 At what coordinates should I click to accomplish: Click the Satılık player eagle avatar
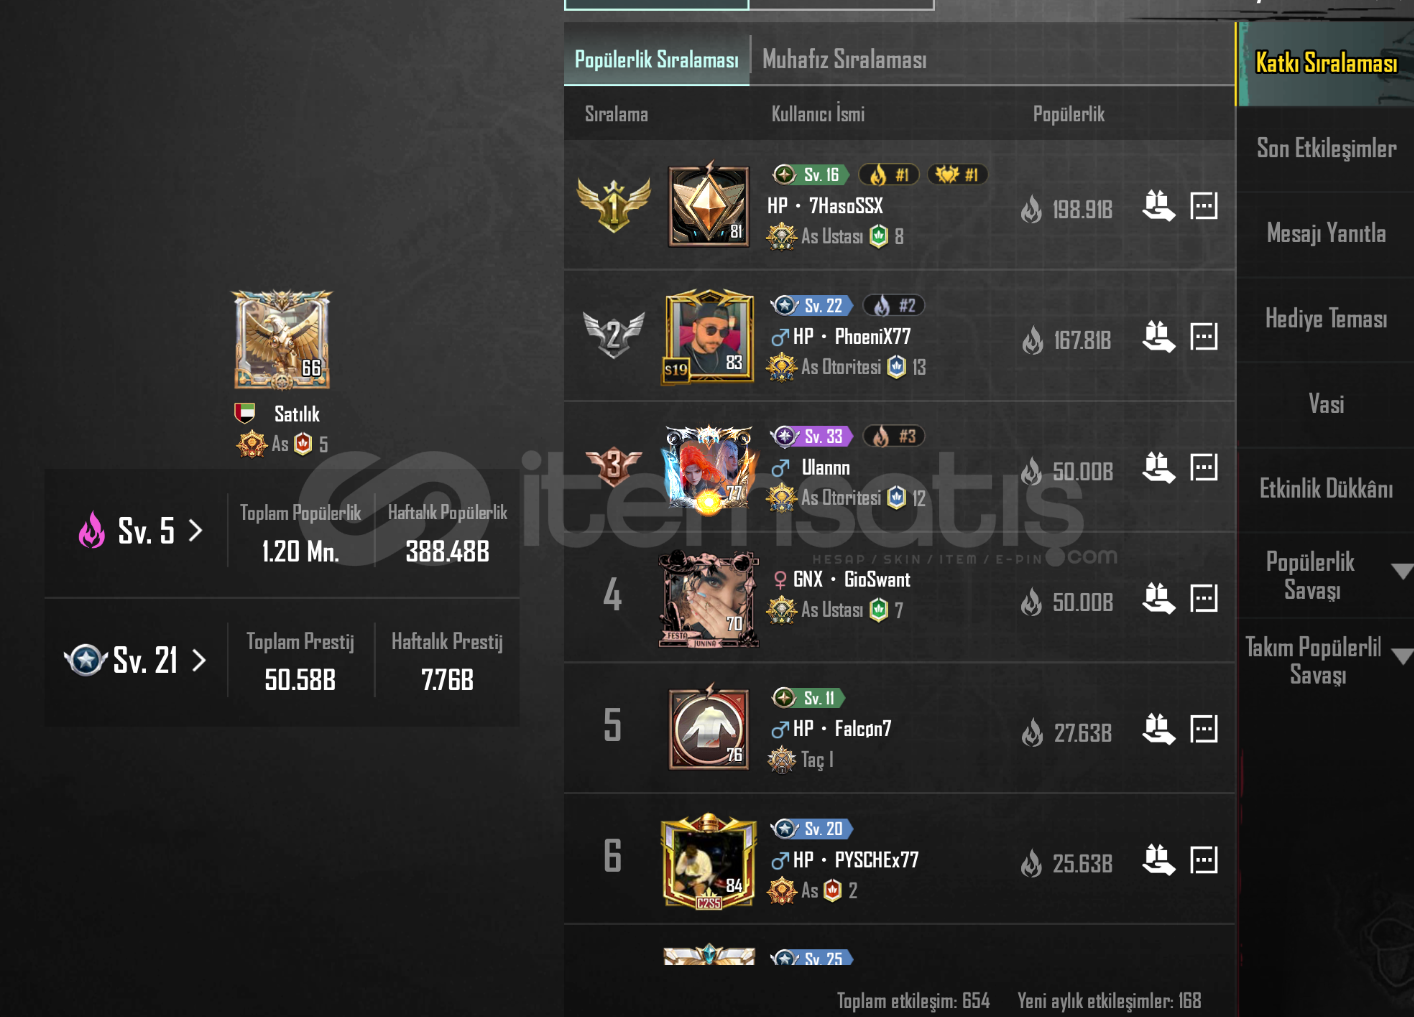click(282, 340)
